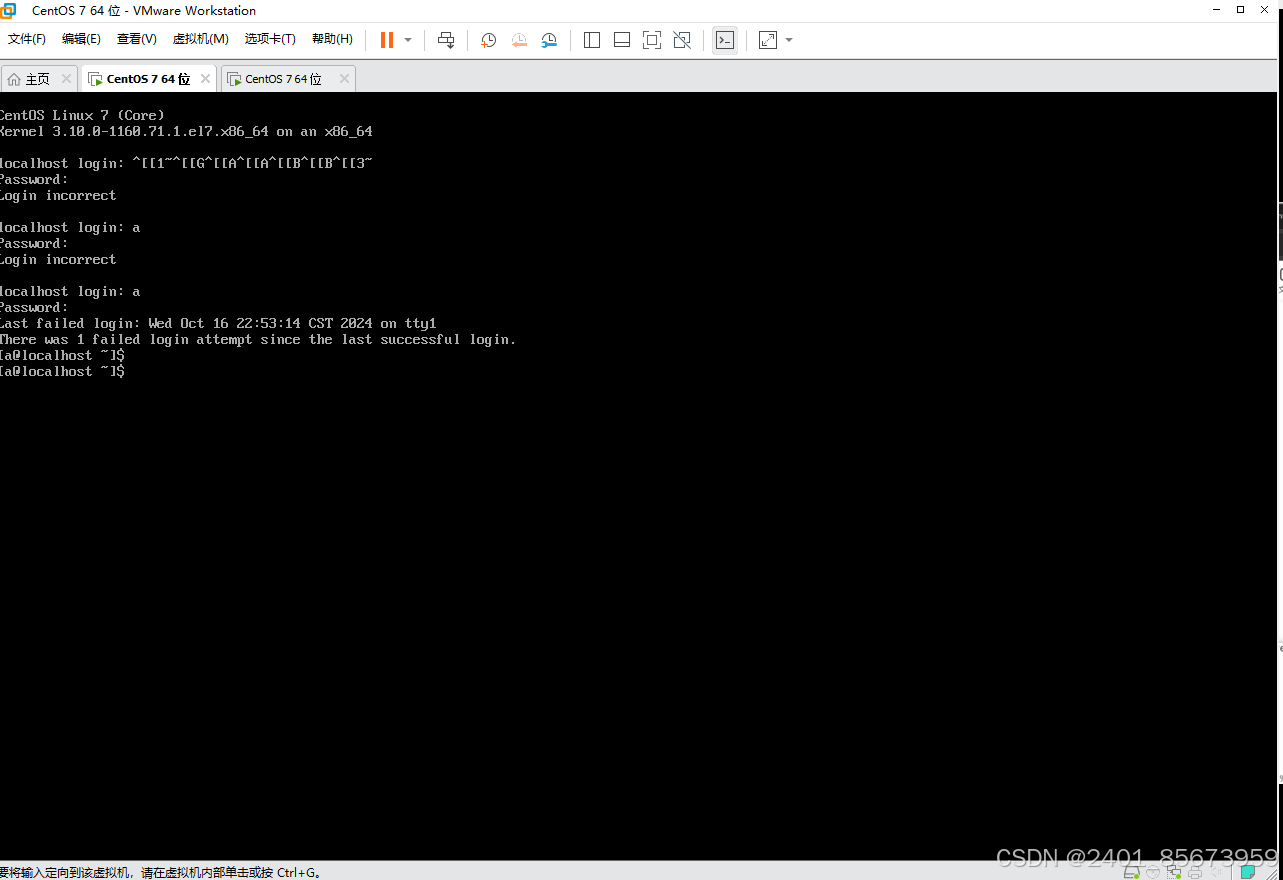Pause the virtual machine with orange pause icon
The height and width of the screenshot is (880, 1283).
pyautogui.click(x=386, y=40)
